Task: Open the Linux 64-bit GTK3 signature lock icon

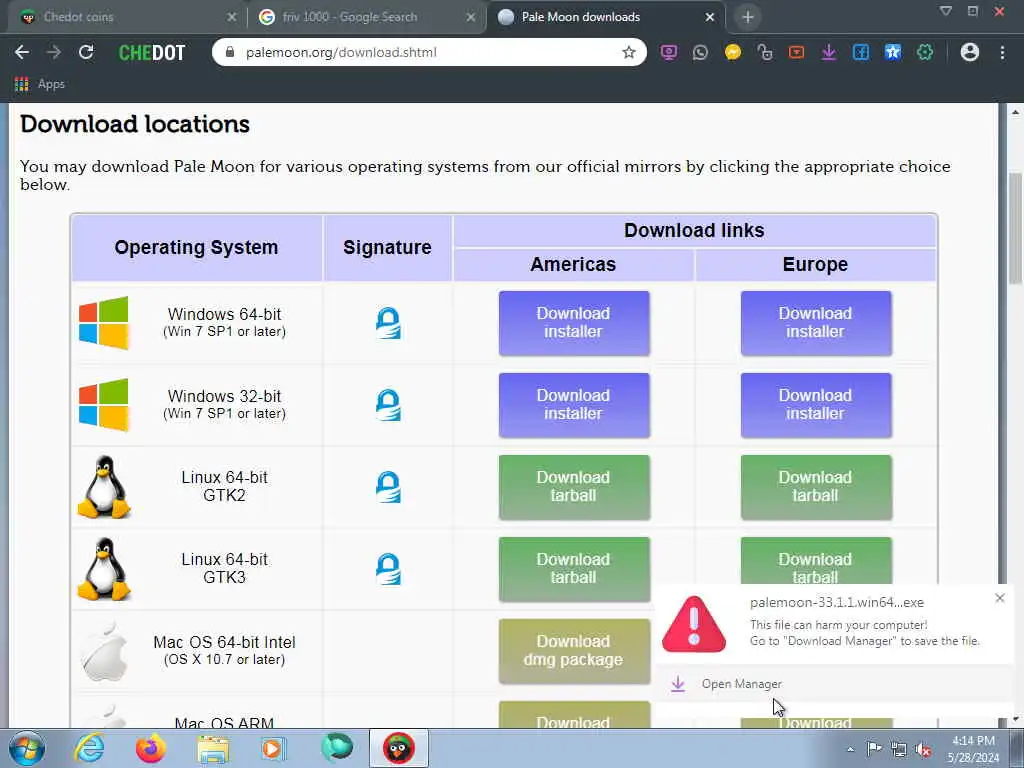Action: click(388, 569)
